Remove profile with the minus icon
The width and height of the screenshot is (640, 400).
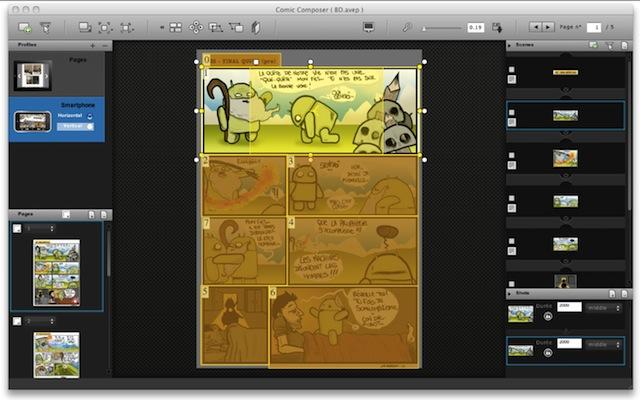pos(106,46)
